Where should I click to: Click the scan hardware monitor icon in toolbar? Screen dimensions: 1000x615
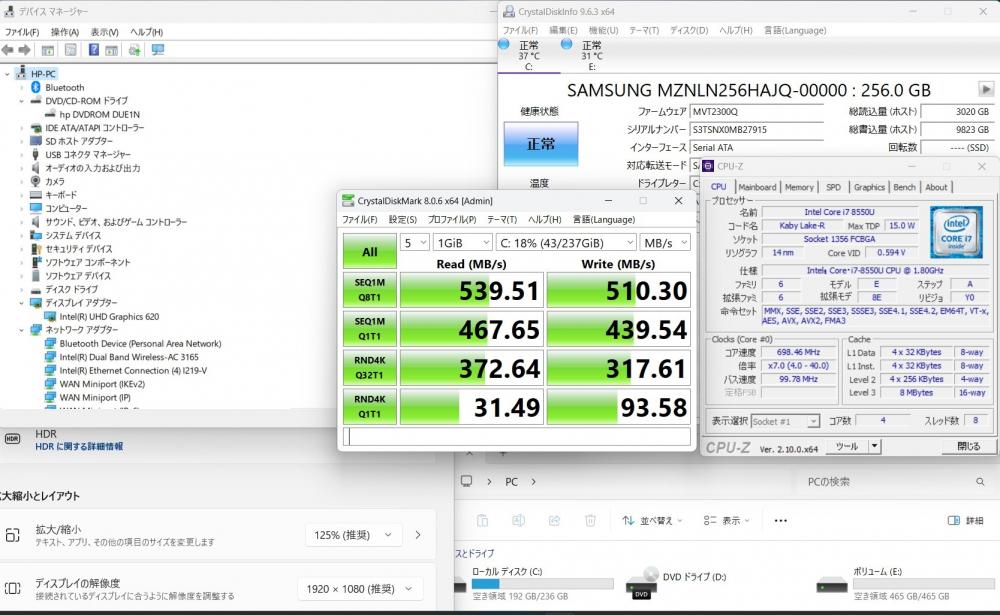[158, 50]
